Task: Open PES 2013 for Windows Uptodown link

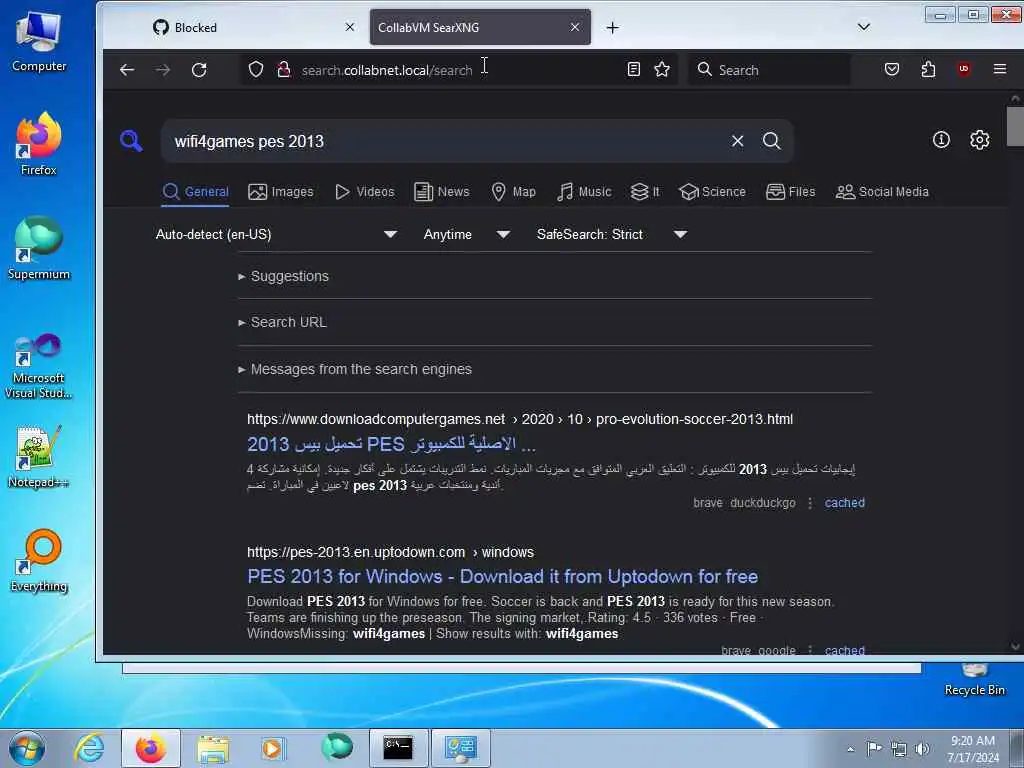Action: point(502,576)
